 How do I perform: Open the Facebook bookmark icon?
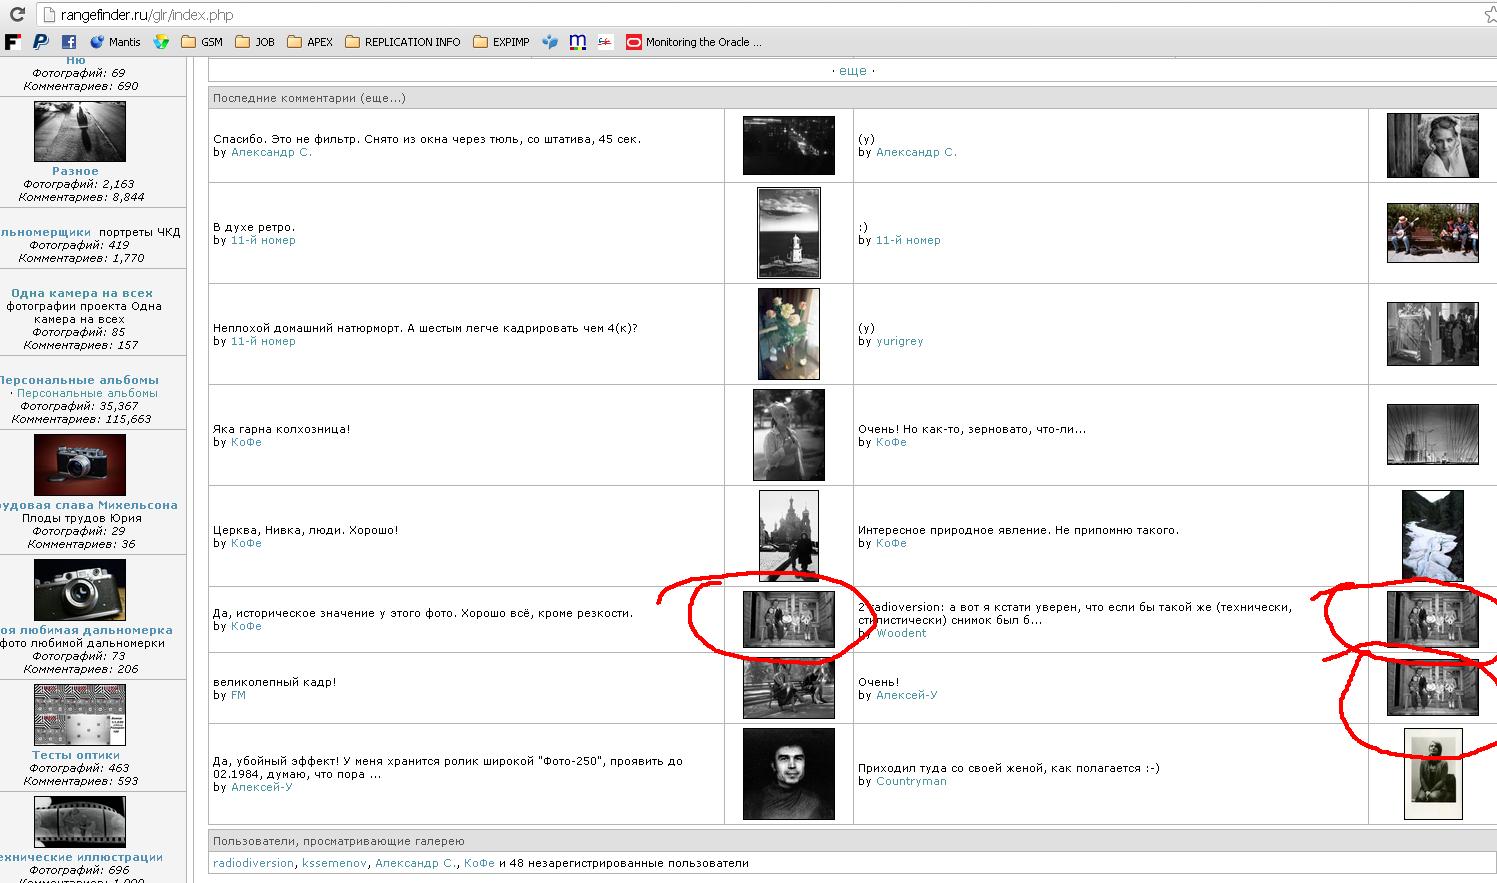[x=69, y=42]
